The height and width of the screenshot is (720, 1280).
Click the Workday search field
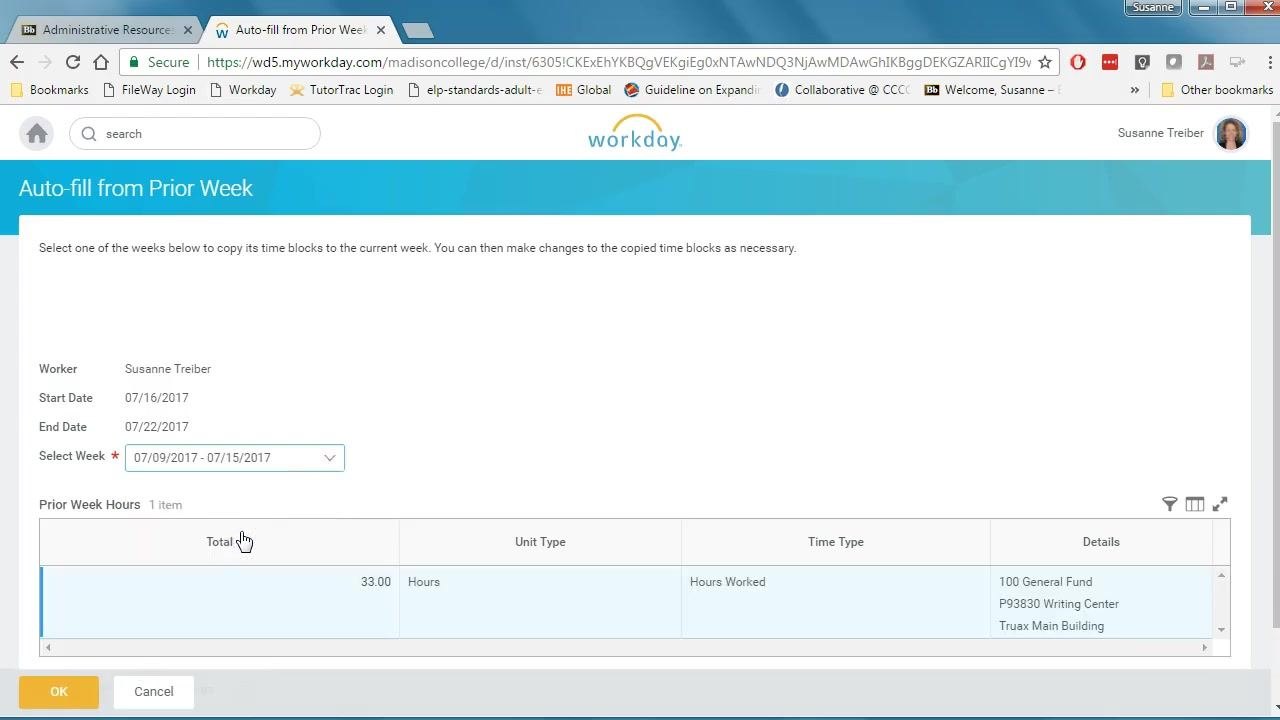[x=195, y=134]
